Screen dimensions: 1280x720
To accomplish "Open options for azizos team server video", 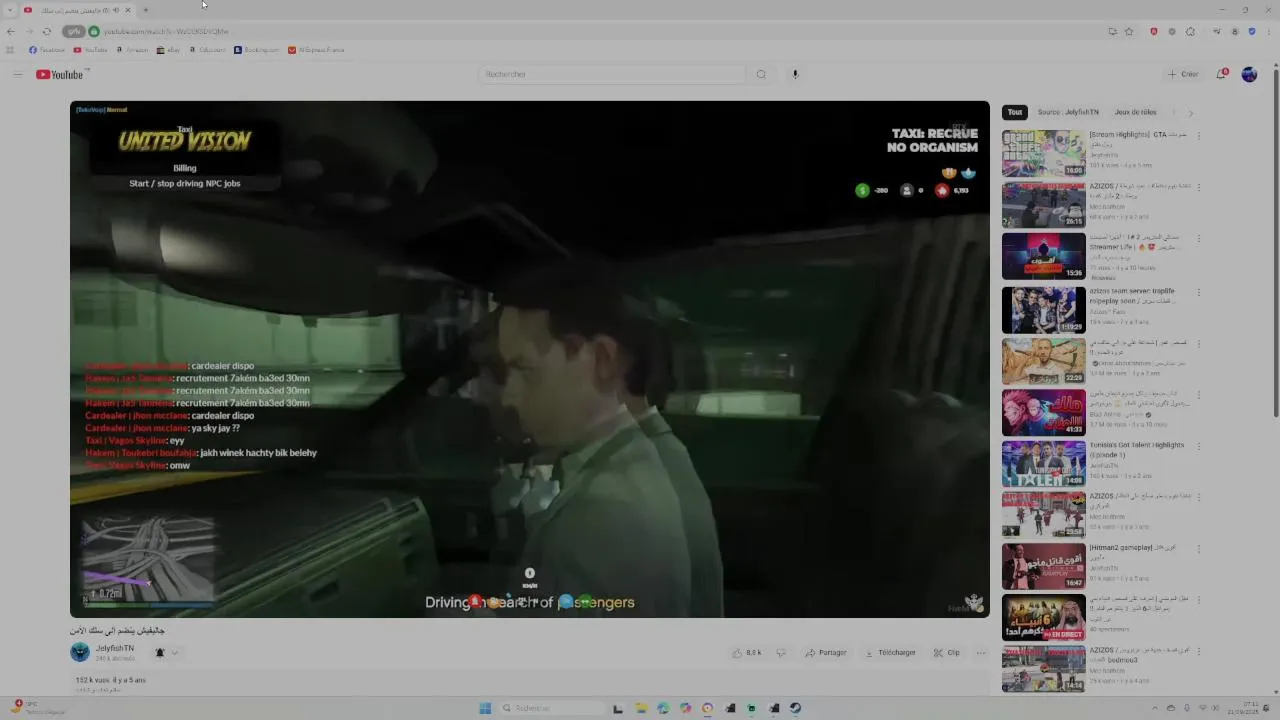I will tap(1198, 292).
